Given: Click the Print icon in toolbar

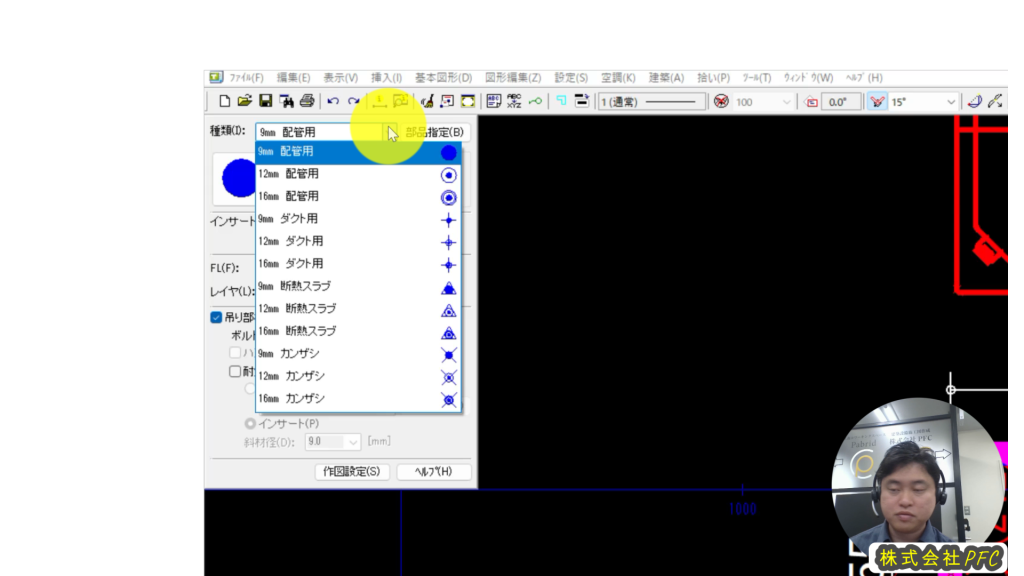Looking at the screenshot, I should pos(307,101).
